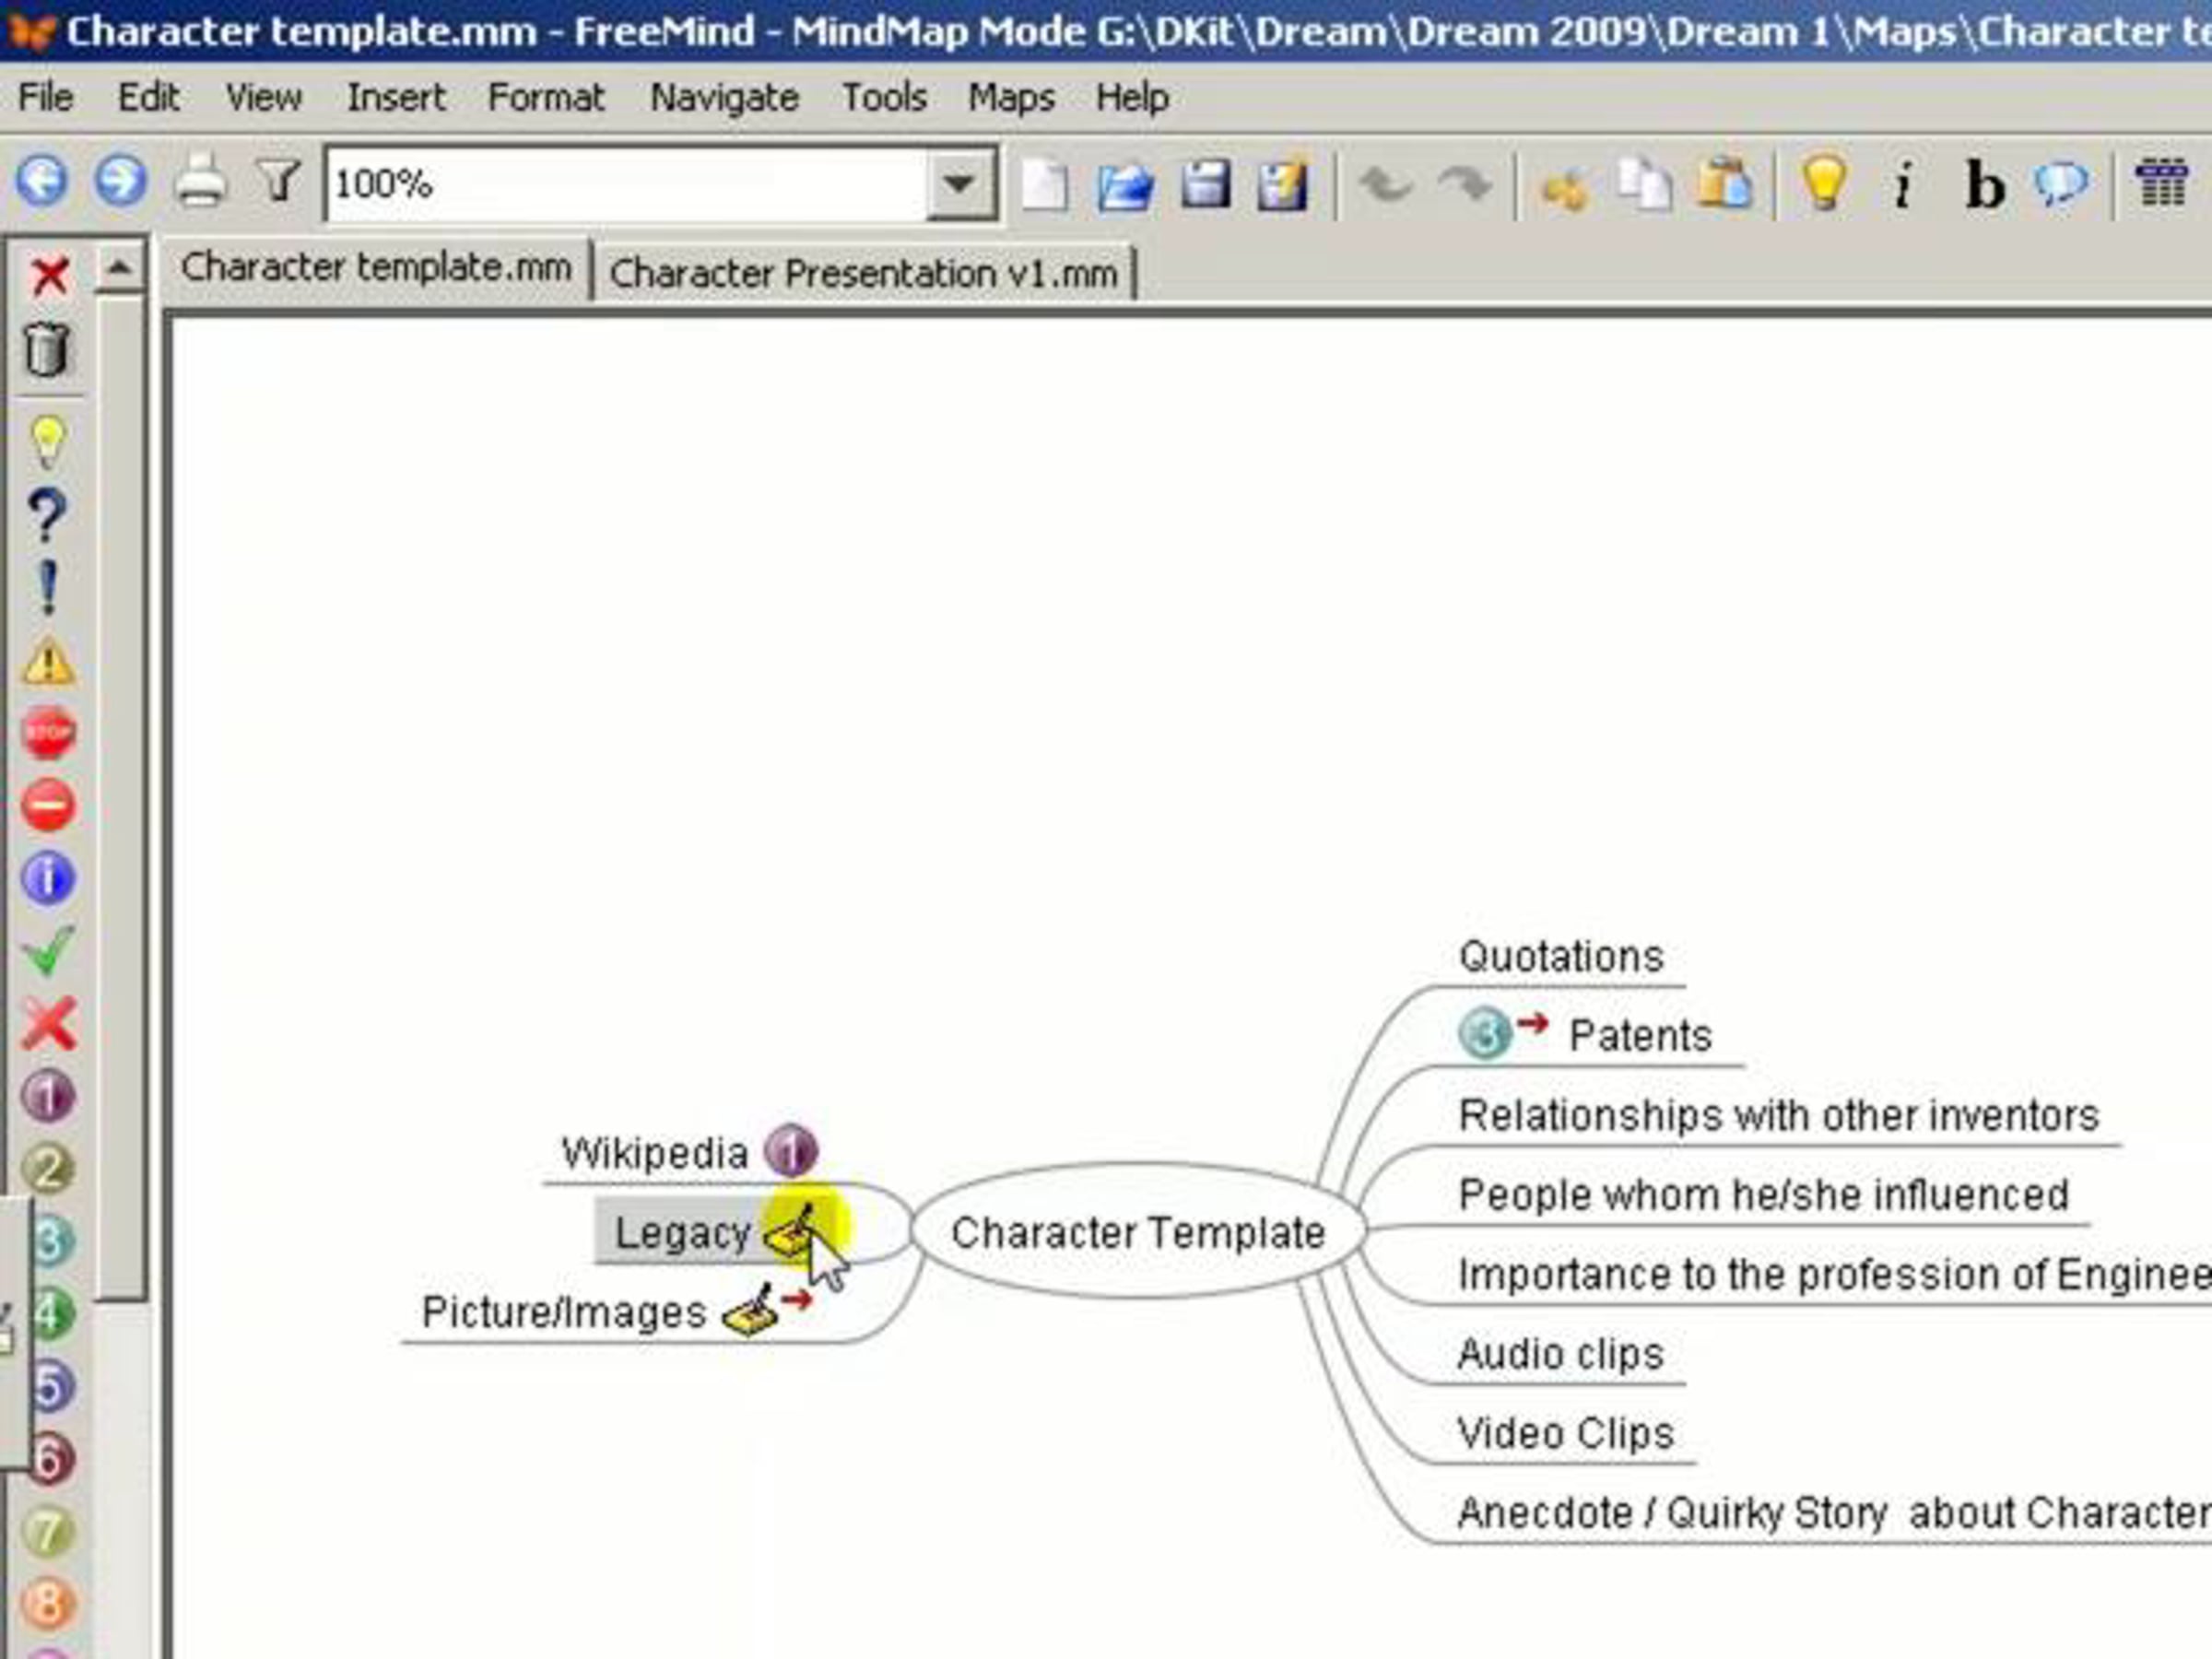This screenshot has height=1659, width=2212.
Task: Click the warning triangle icon in sidebar
Action: tap(48, 662)
